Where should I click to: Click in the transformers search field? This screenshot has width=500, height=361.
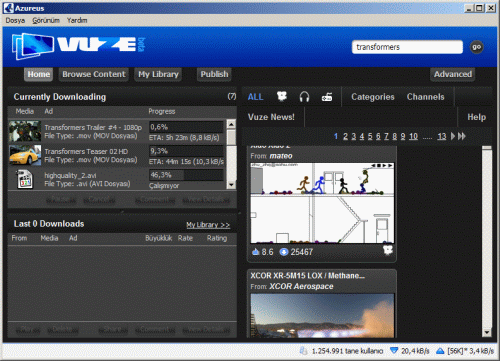click(407, 47)
